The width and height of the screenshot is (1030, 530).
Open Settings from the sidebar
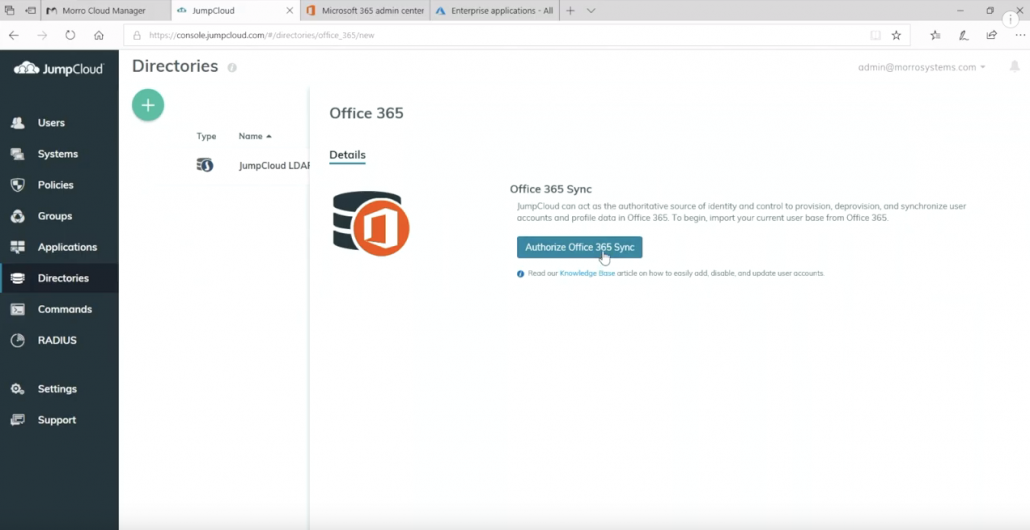(x=56, y=389)
